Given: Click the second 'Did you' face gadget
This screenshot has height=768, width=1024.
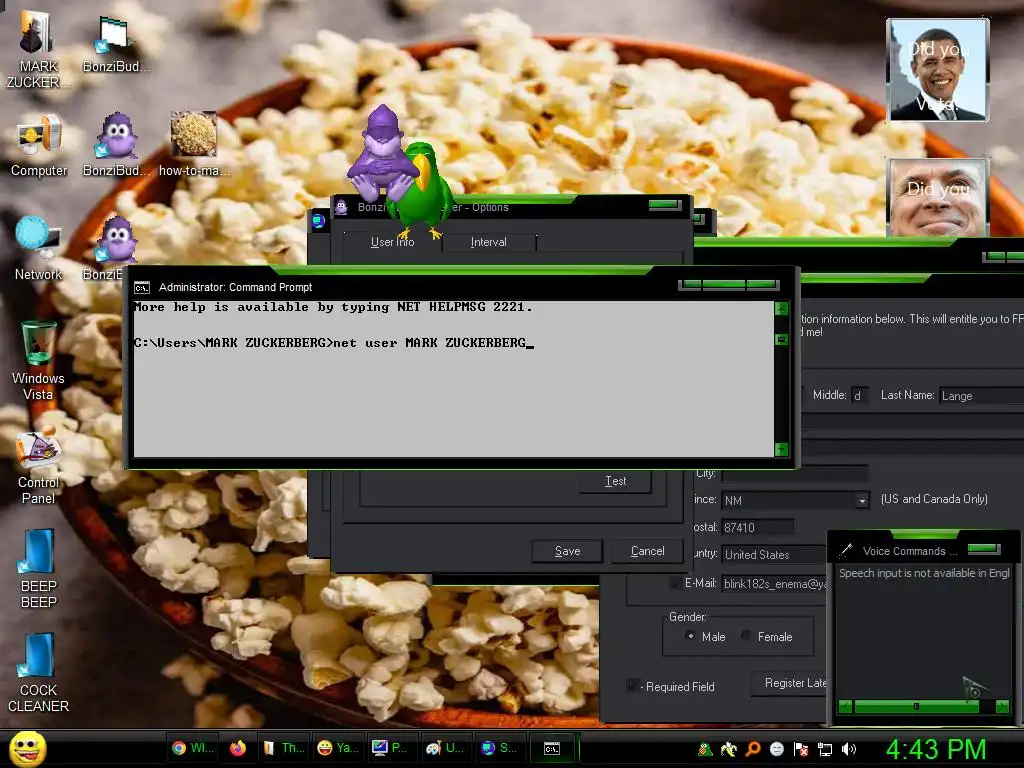Looking at the screenshot, I should click(x=937, y=197).
